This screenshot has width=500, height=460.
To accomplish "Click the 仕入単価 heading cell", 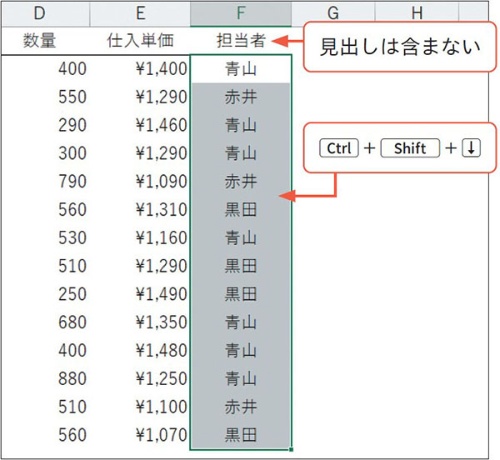I will point(140,41).
